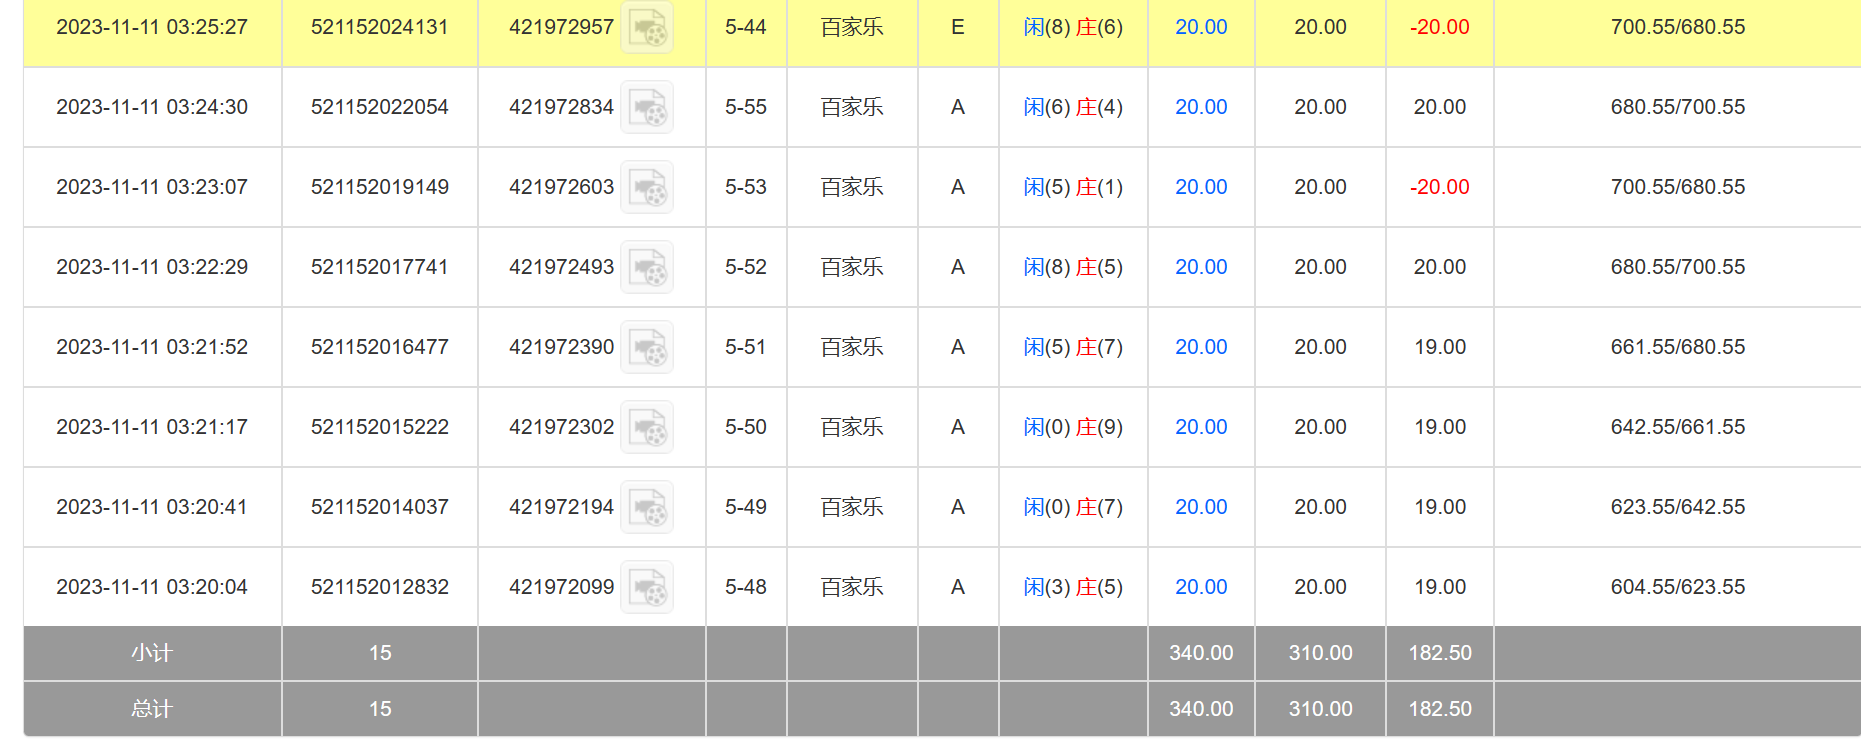
Task: Click red -20.00 loss in 03:25:27 row
Action: pos(1440,27)
